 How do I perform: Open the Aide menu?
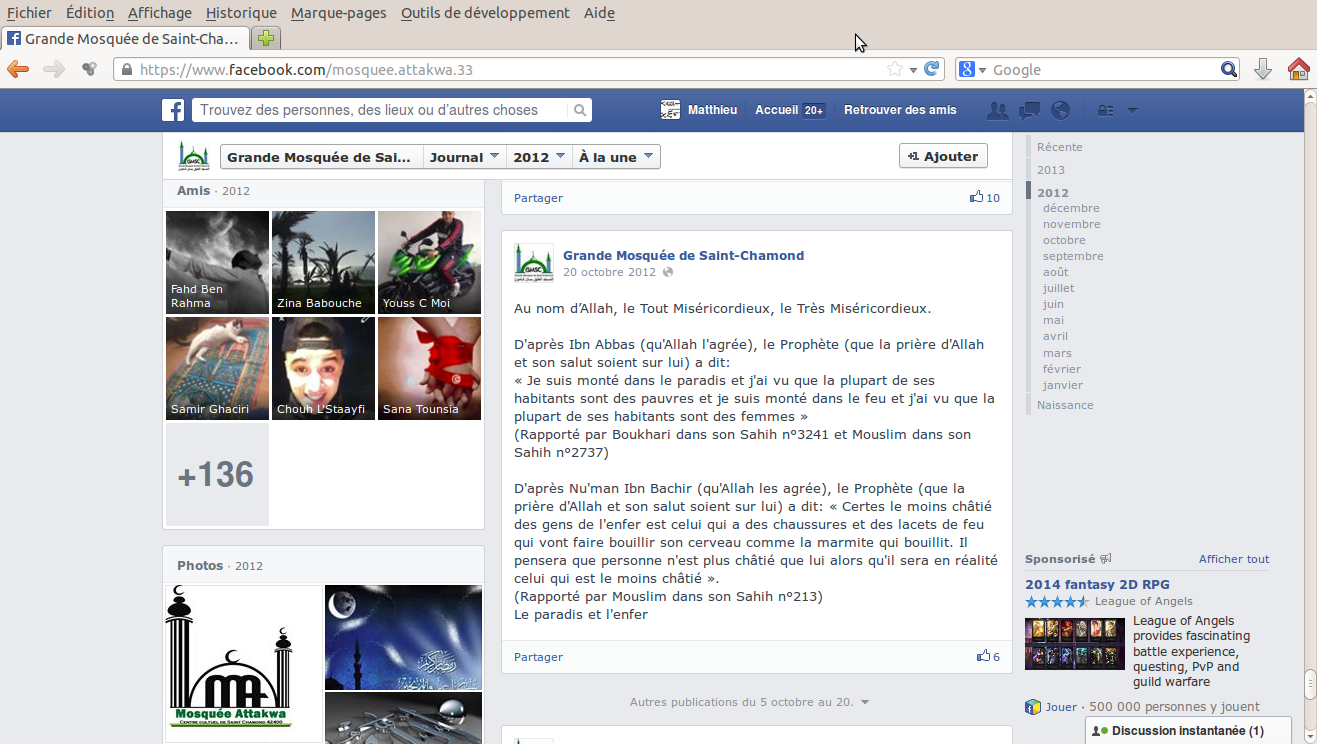coord(599,13)
